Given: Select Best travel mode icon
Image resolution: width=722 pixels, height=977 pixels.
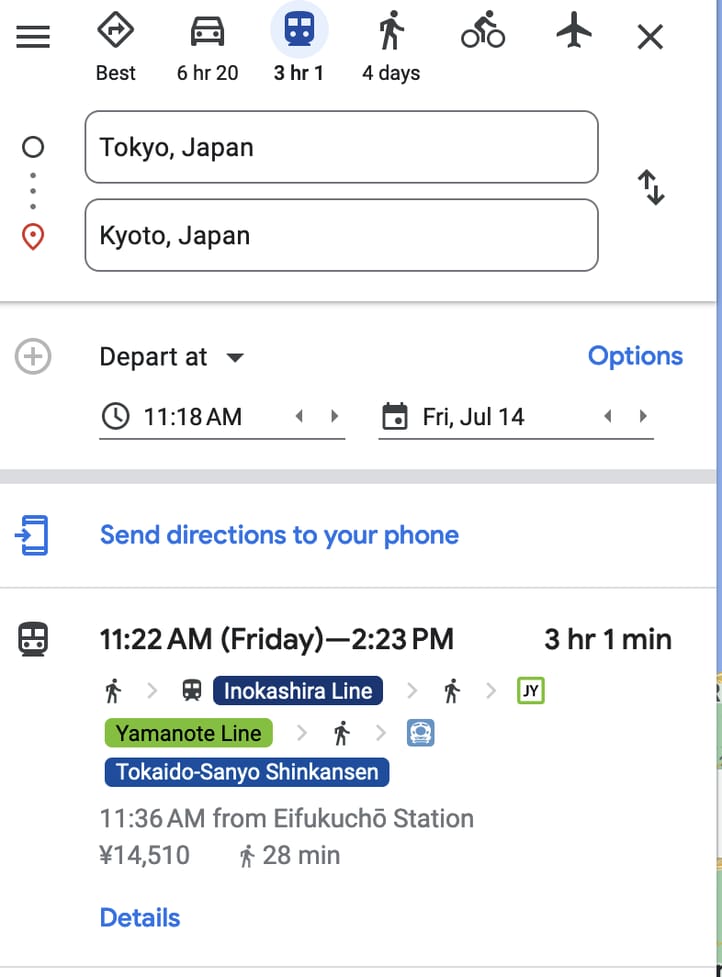Looking at the screenshot, I should (115, 34).
